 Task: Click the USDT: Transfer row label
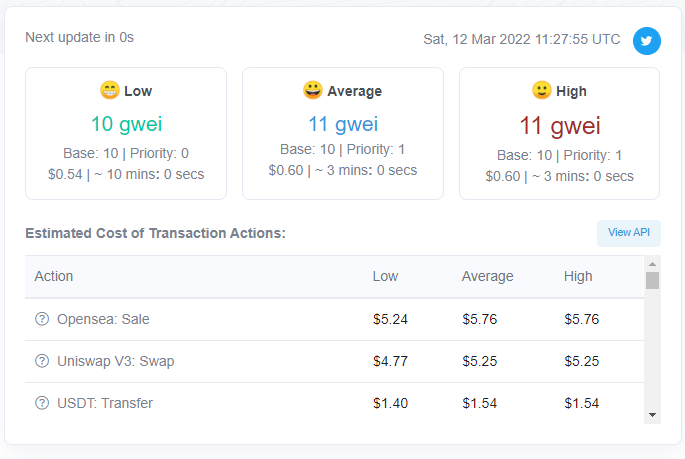pos(105,403)
